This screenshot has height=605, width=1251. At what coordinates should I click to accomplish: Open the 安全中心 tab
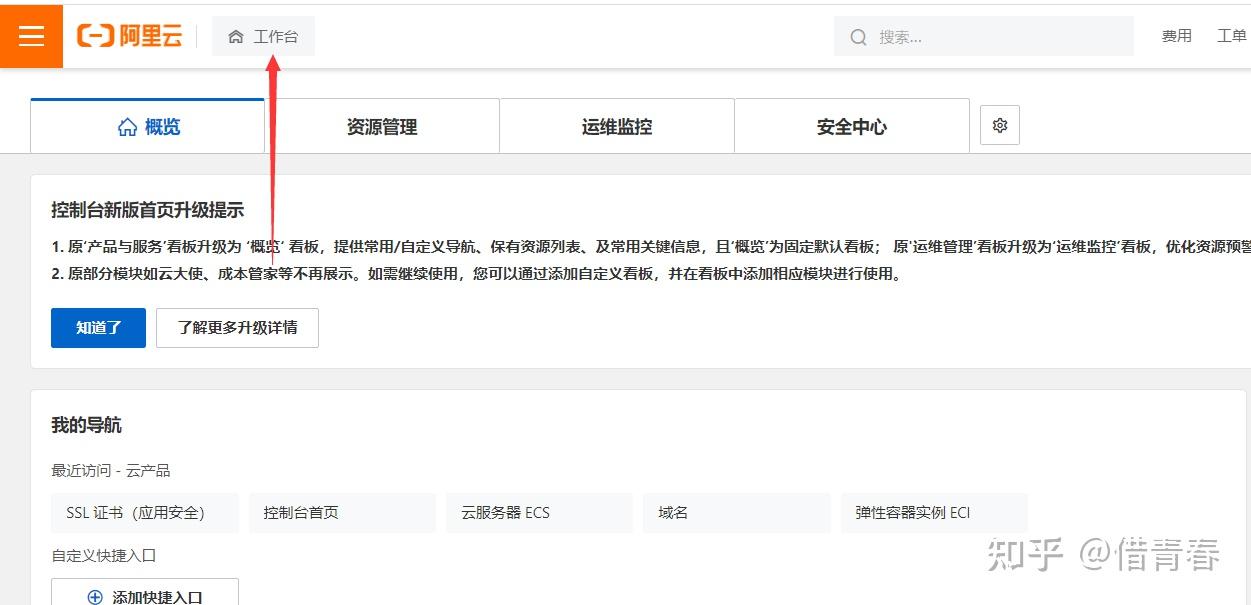pos(851,125)
